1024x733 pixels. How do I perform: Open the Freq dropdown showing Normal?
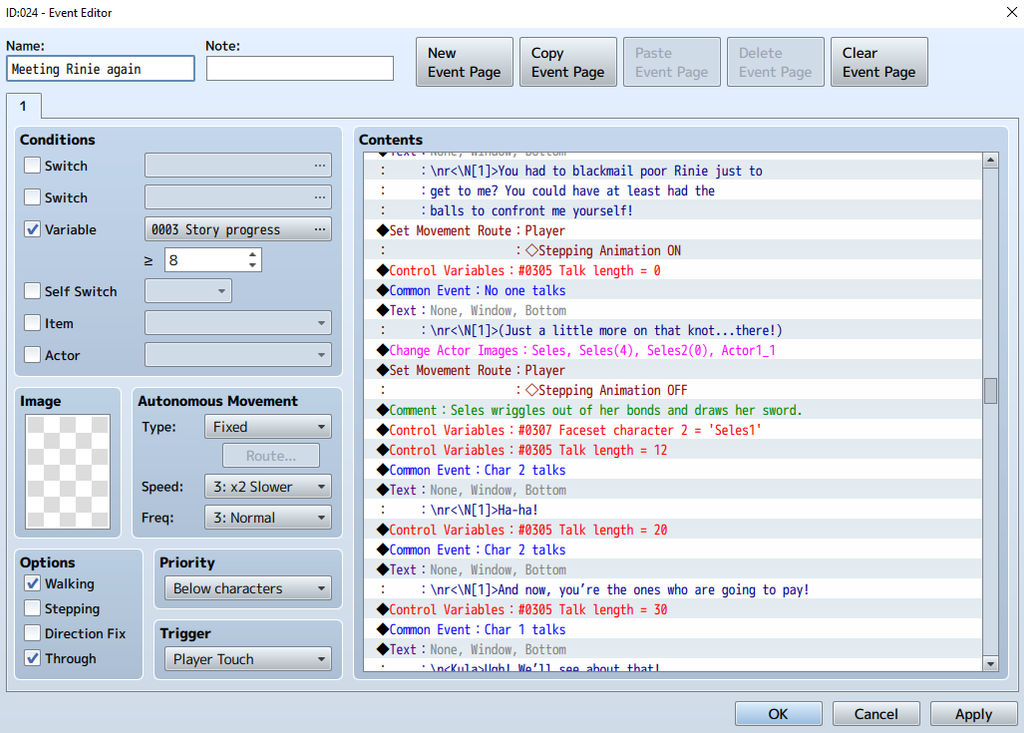pos(268,517)
